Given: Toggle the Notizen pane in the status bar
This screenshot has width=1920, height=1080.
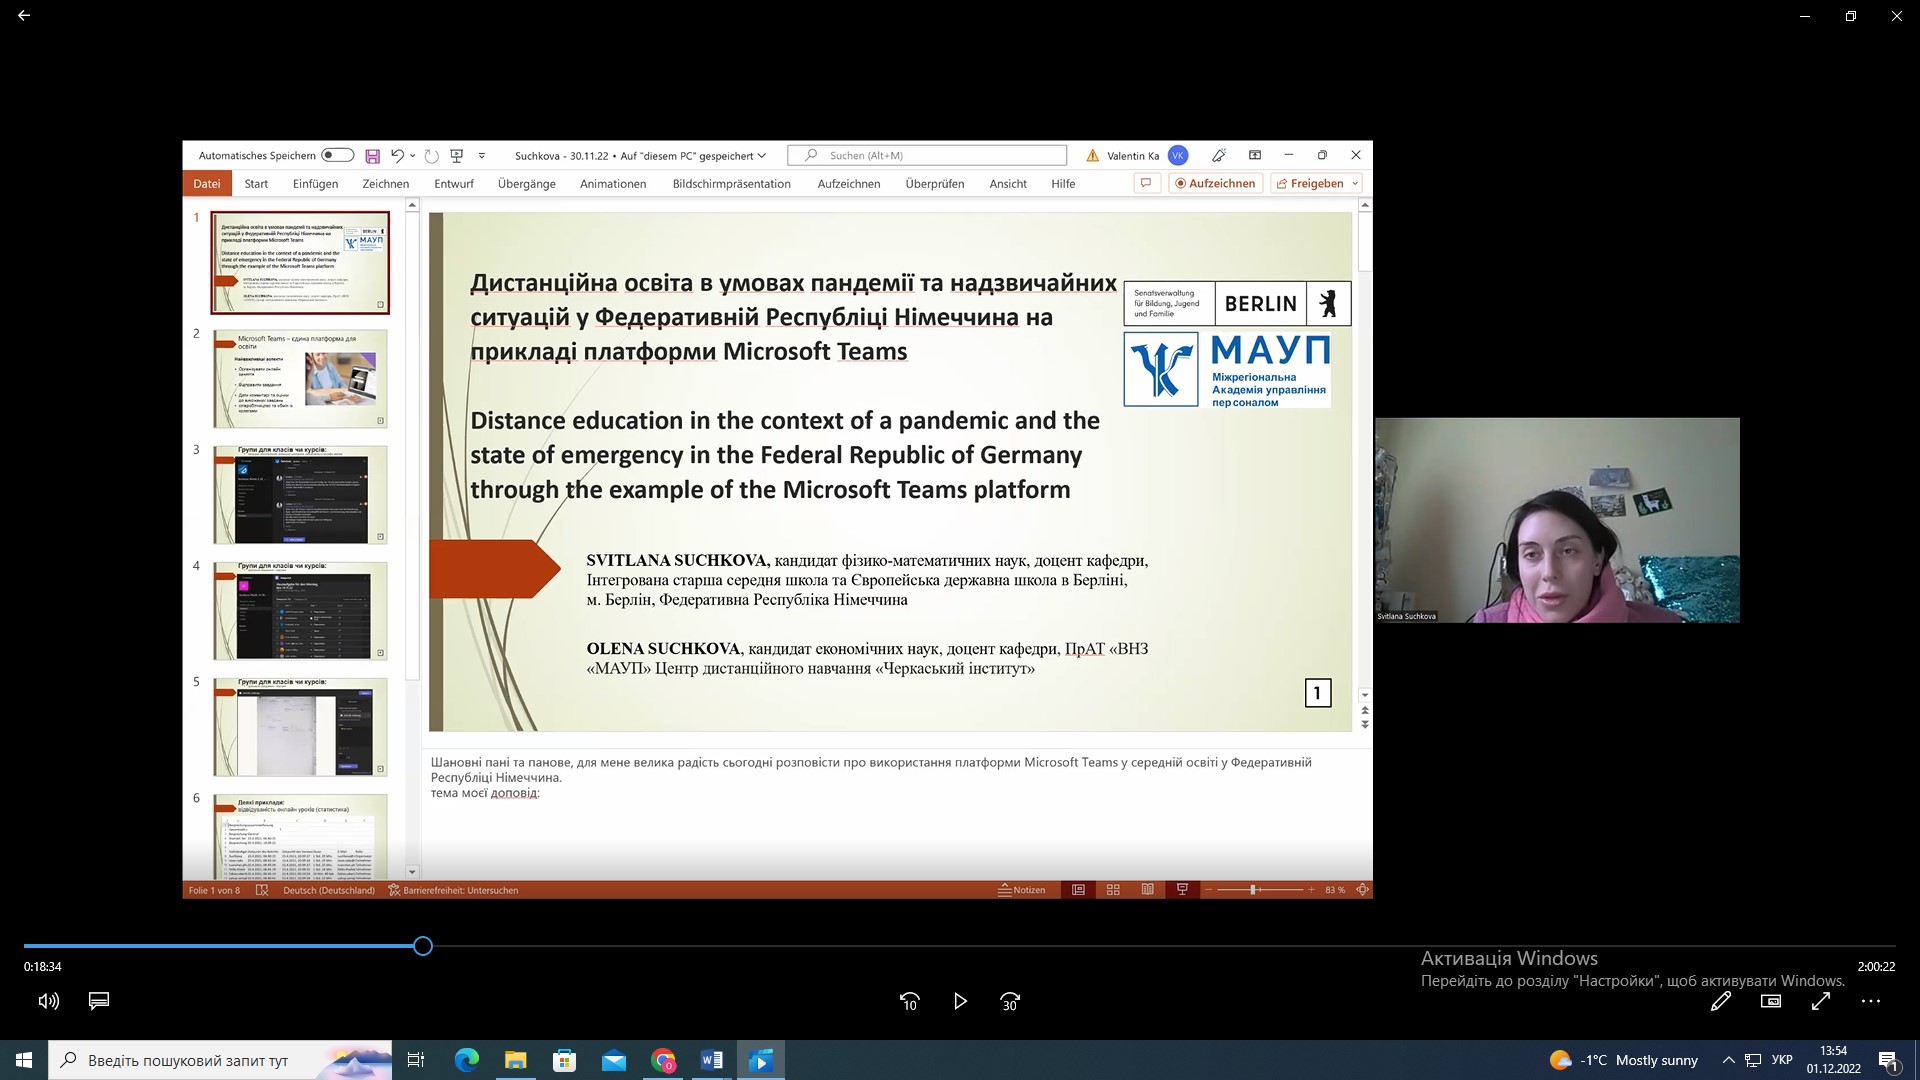Looking at the screenshot, I should pyautogui.click(x=1022, y=890).
